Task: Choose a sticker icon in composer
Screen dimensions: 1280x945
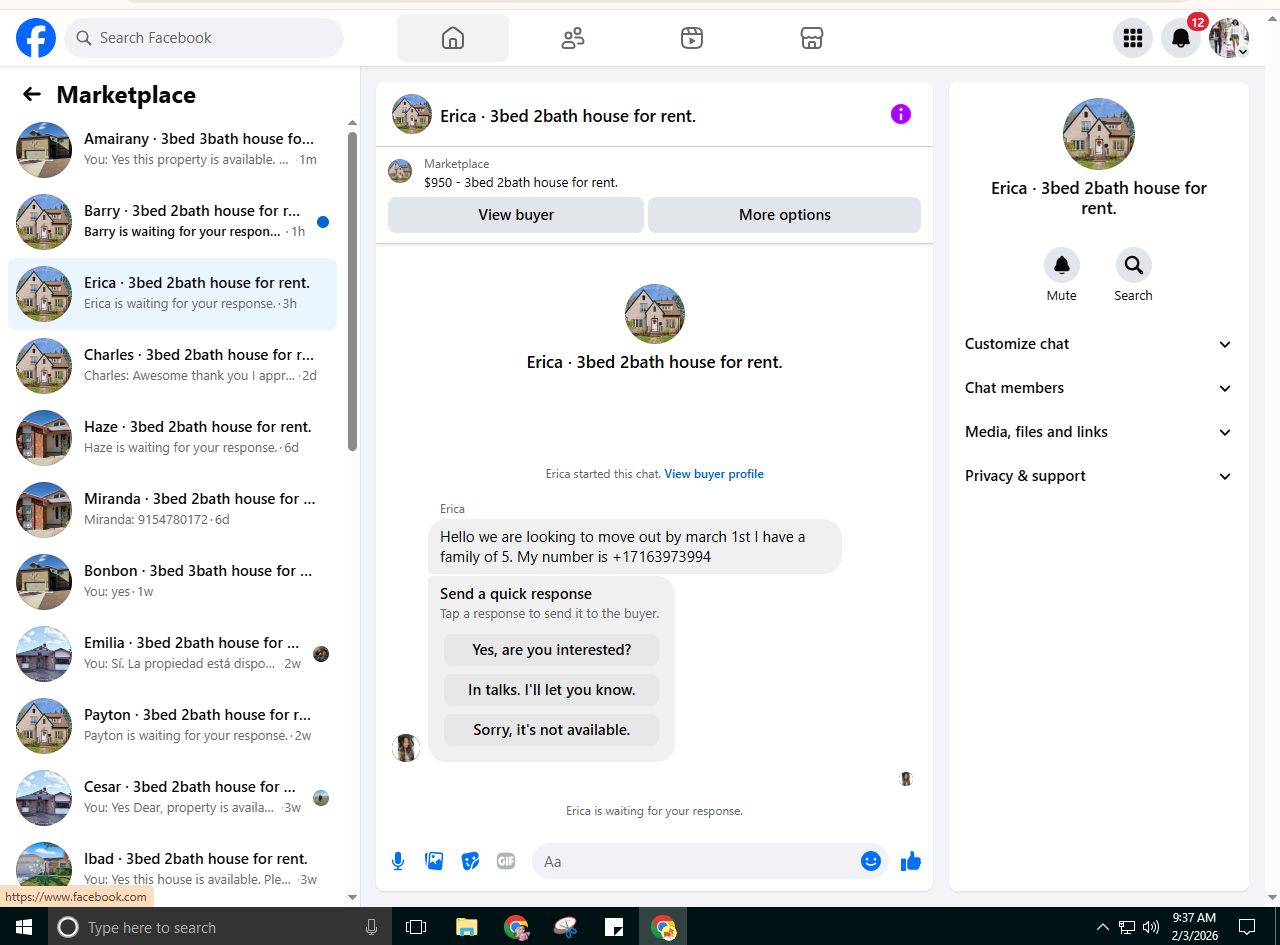Action: click(x=470, y=861)
